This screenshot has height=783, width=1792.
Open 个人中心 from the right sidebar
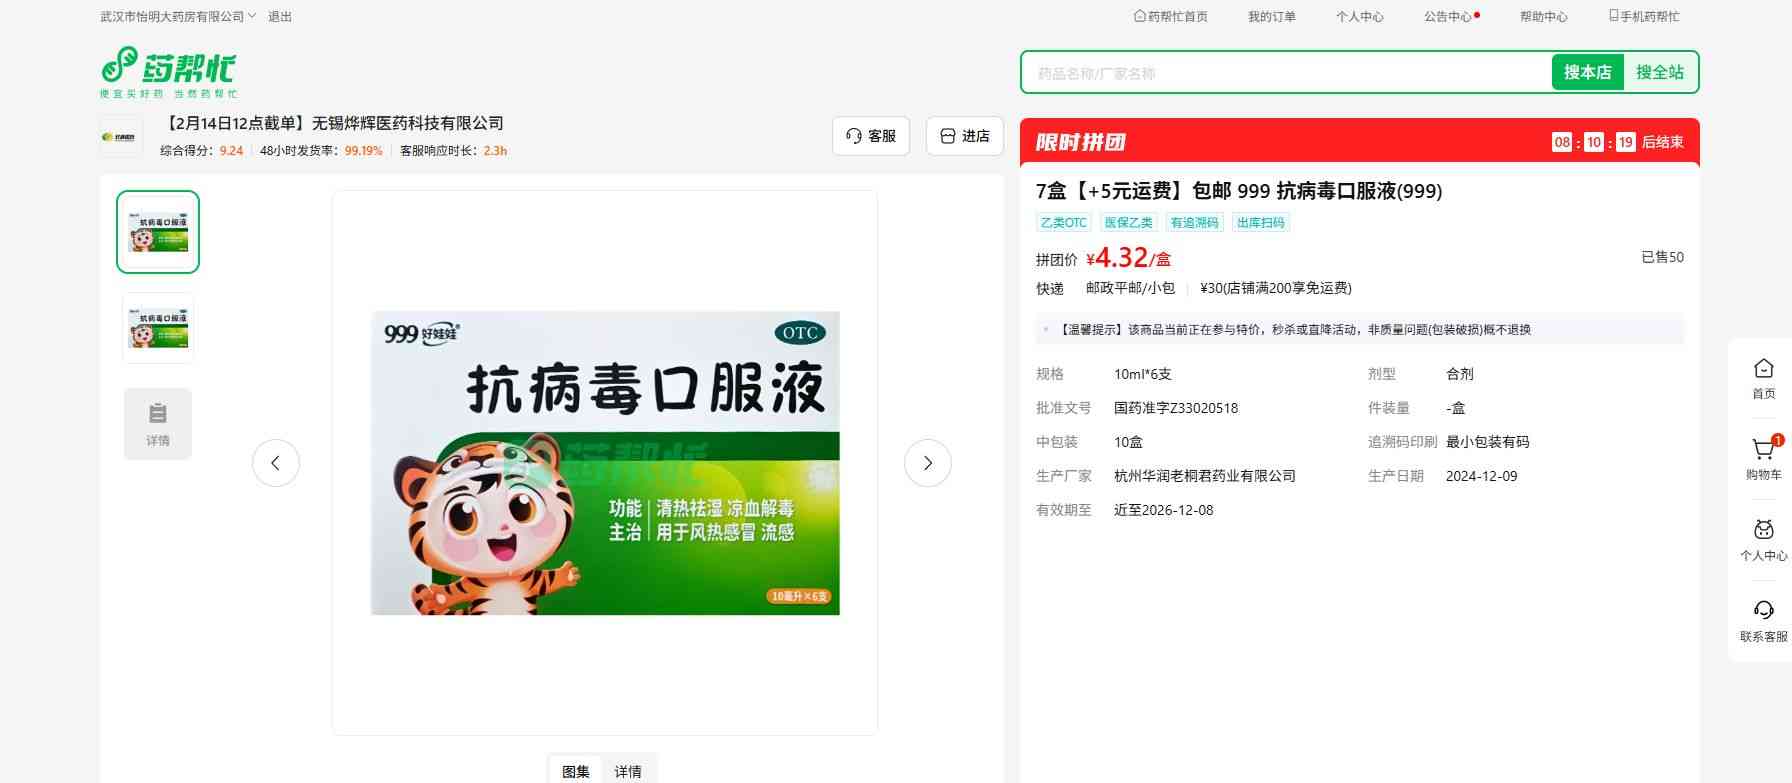(x=1763, y=540)
